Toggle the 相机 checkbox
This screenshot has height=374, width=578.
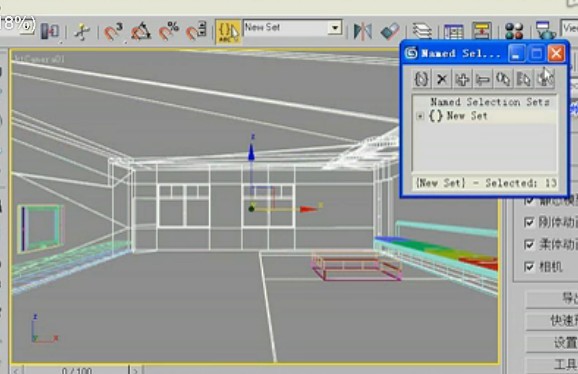(x=529, y=266)
